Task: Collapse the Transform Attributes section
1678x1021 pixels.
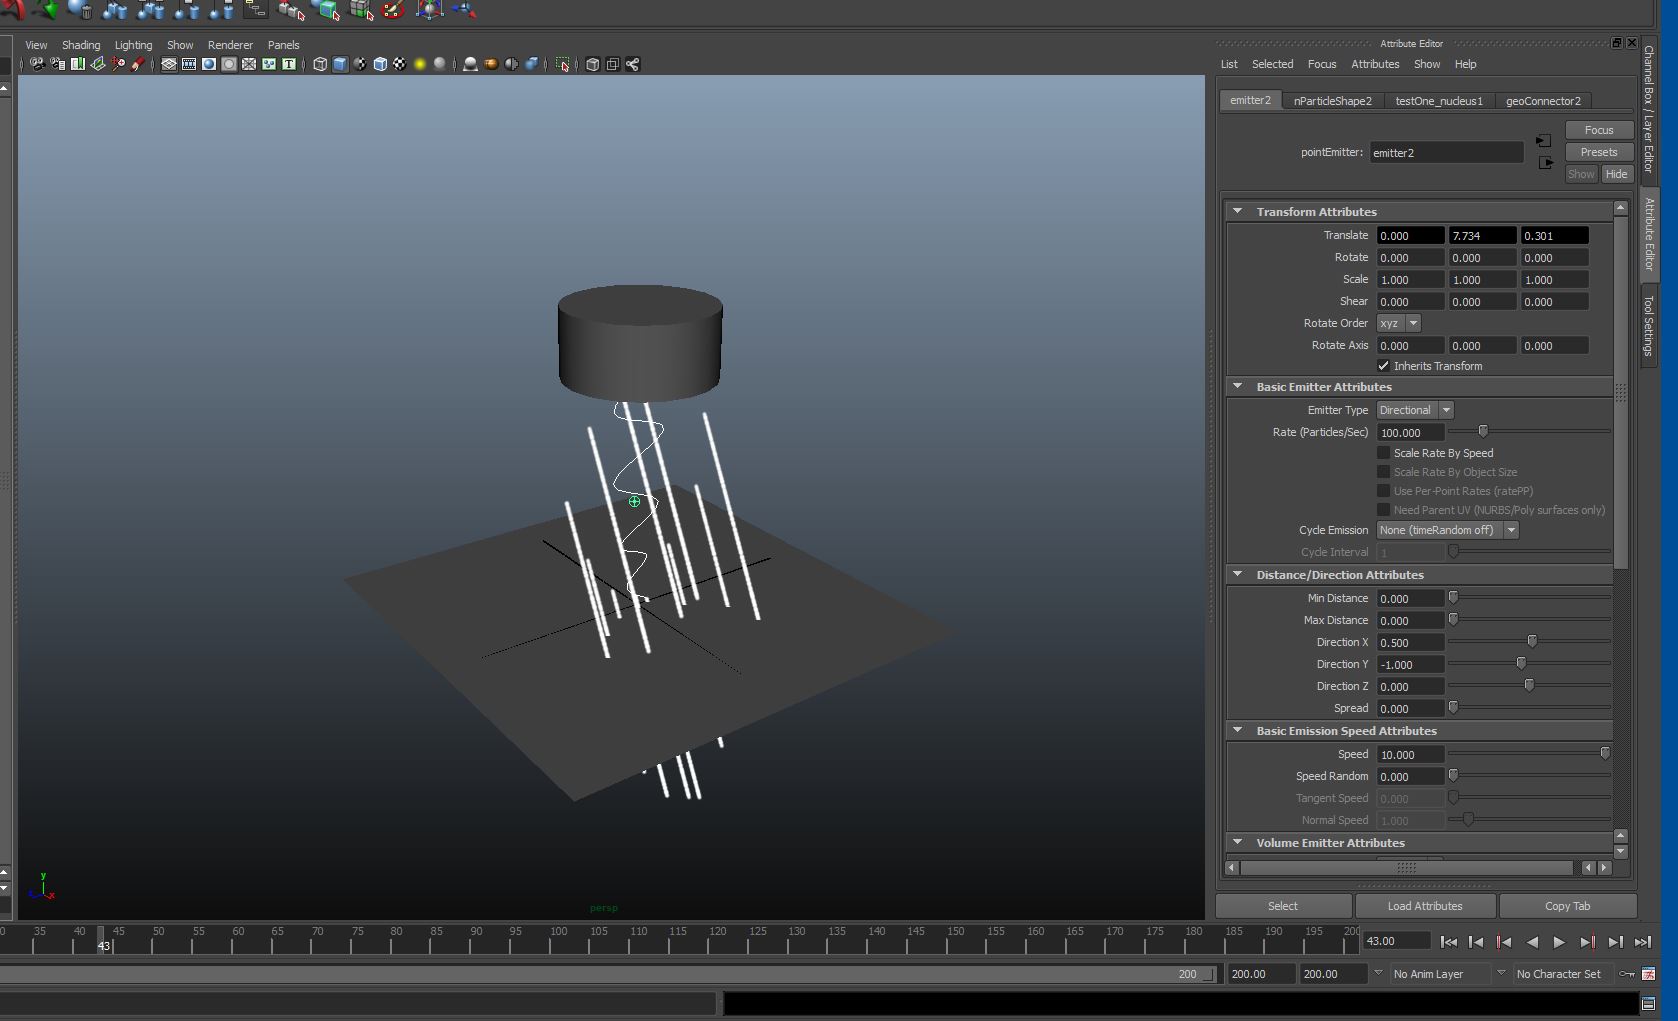Action: click(1238, 212)
